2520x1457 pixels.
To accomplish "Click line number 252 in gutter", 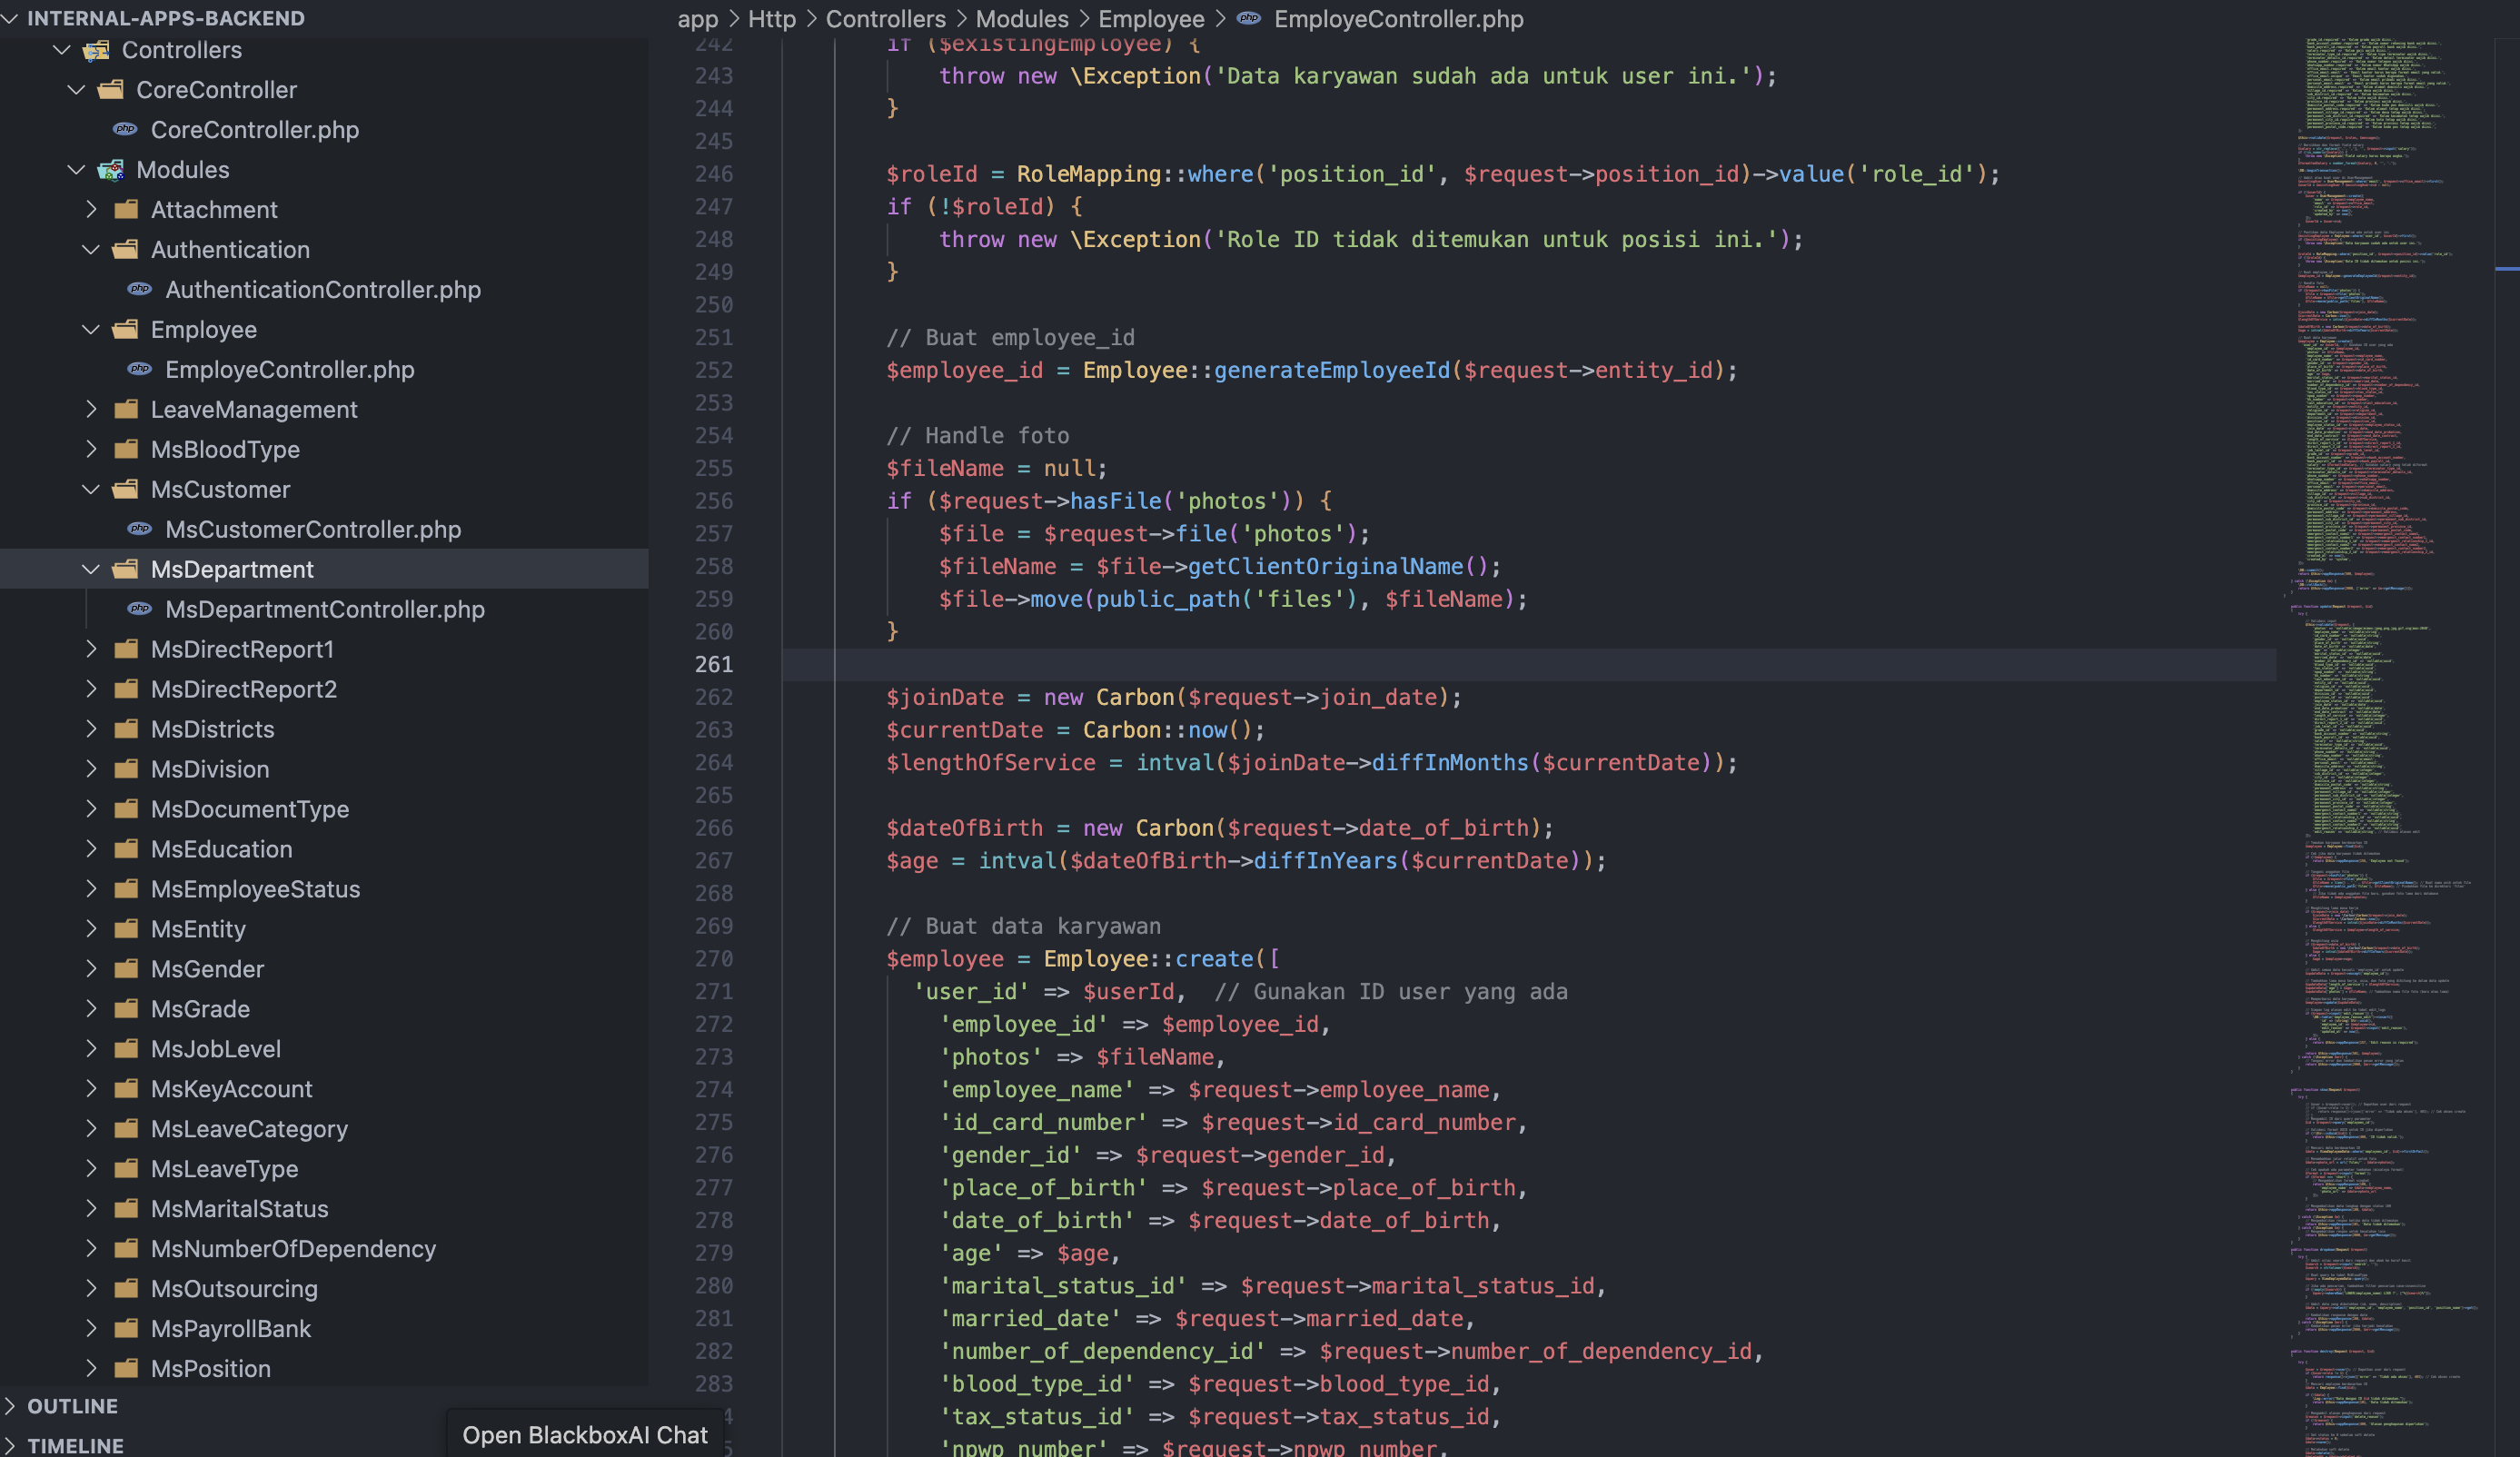I will [x=714, y=370].
